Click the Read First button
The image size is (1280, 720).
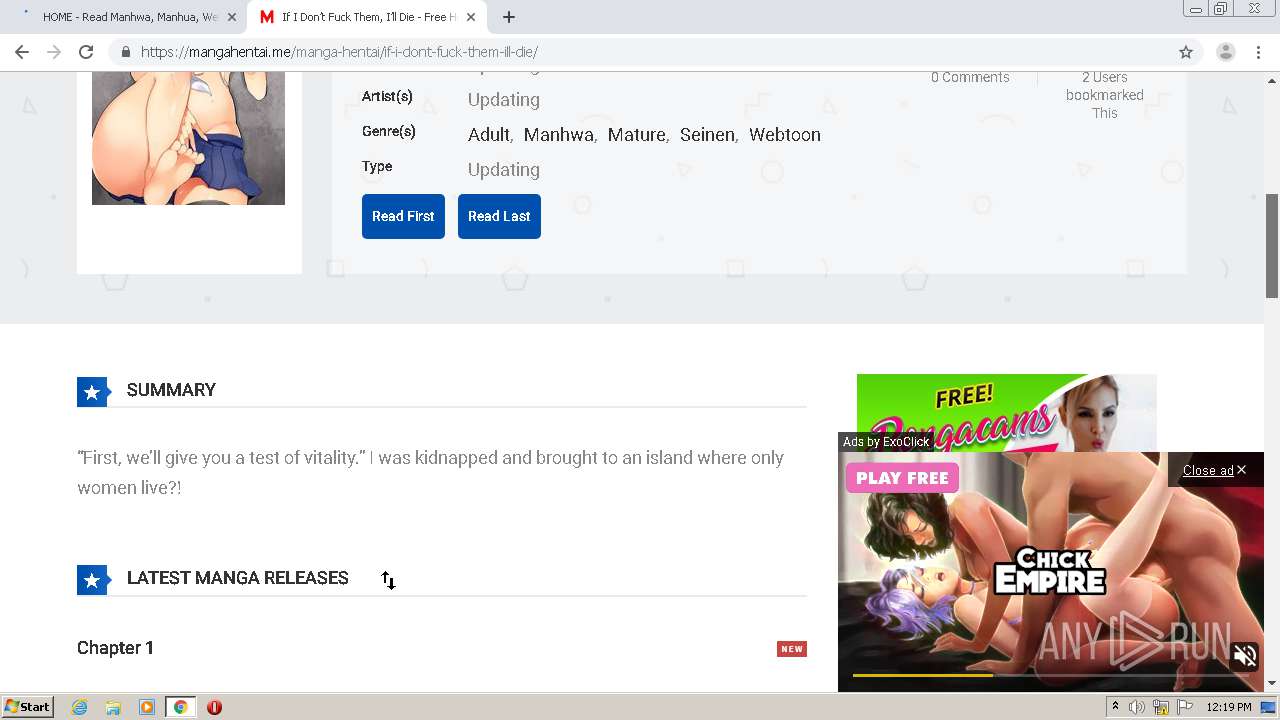point(403,216)
